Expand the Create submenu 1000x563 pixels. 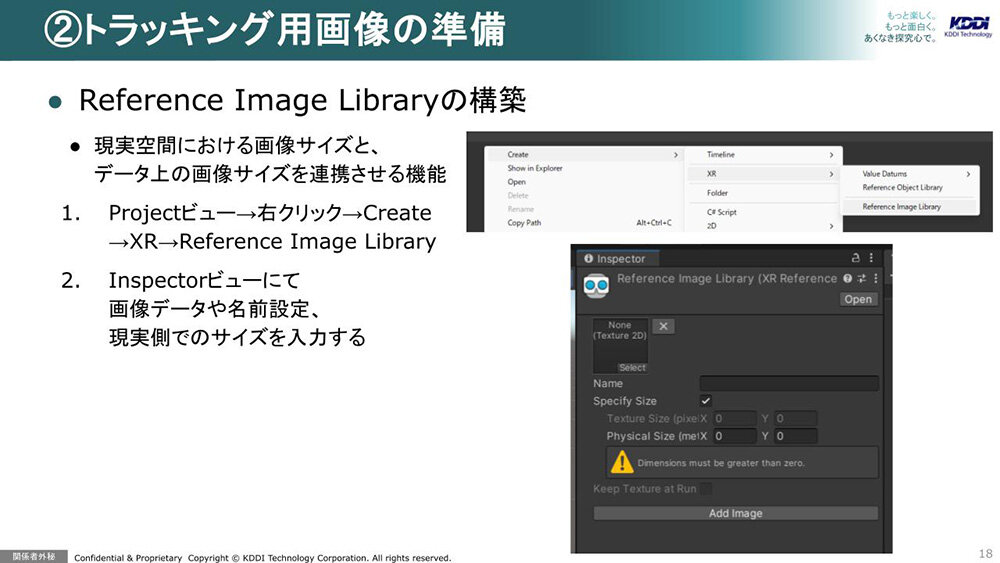coord(582,155)
